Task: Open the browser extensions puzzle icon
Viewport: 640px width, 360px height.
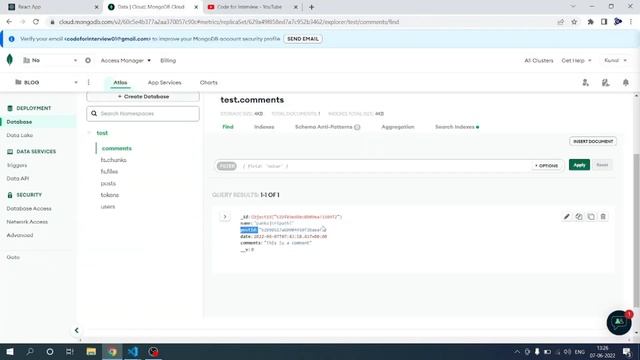Action: click(x=590, y=22)
